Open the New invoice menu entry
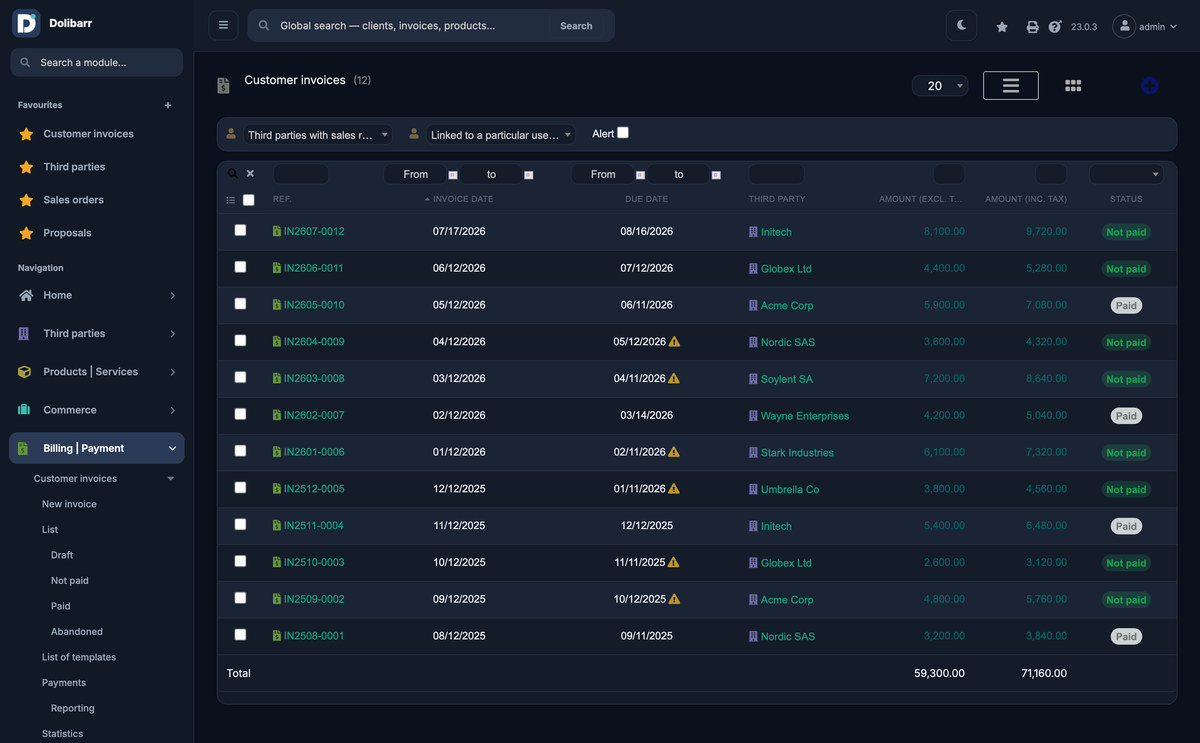 click(x=69, y=504)
